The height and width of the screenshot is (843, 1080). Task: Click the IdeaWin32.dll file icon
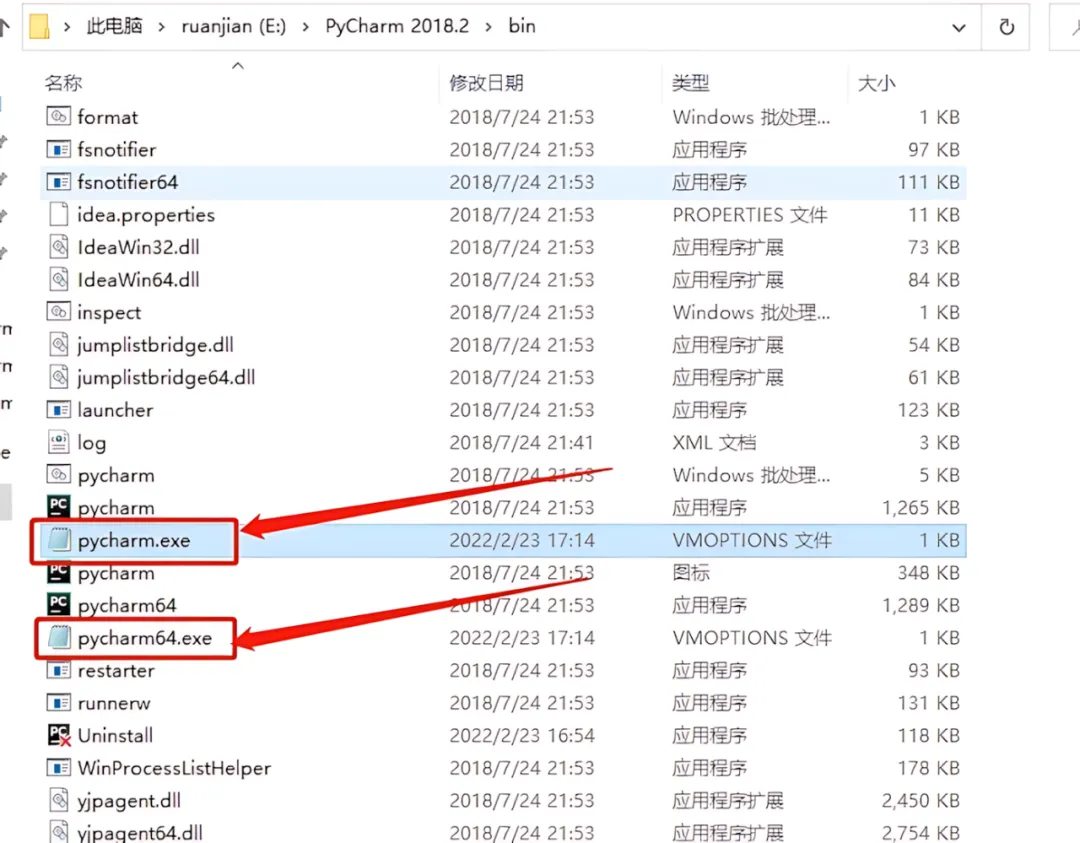pos(59,247)
